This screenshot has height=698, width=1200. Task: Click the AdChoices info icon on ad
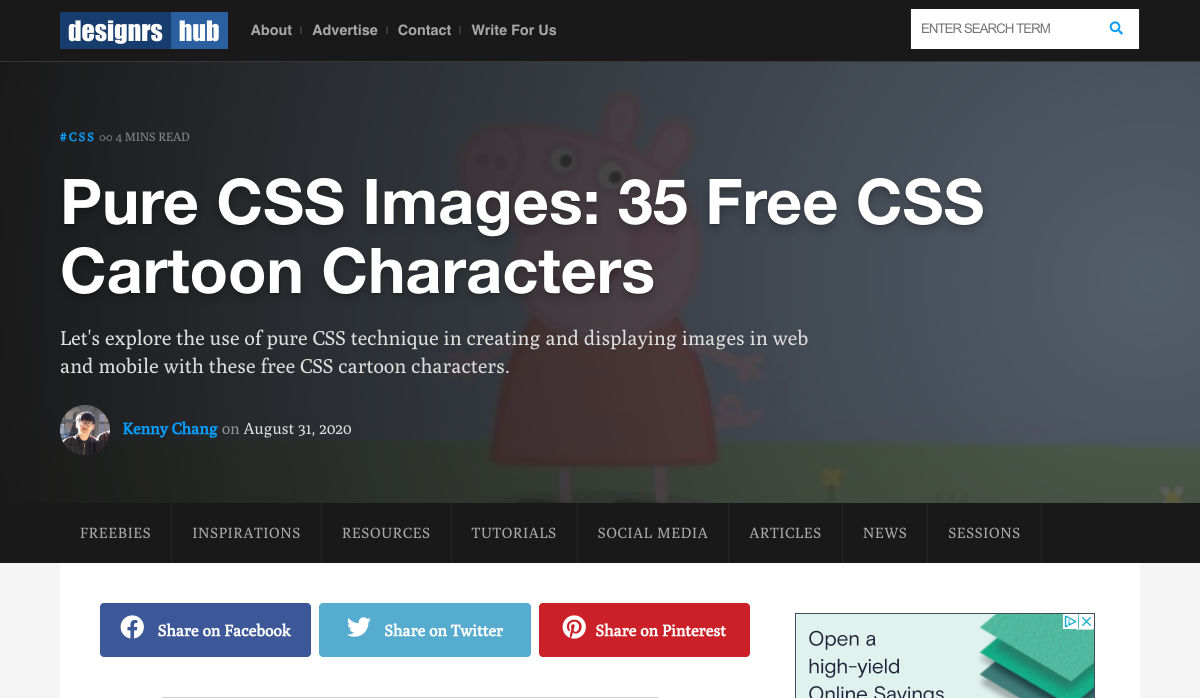[x=1070, y=621]
